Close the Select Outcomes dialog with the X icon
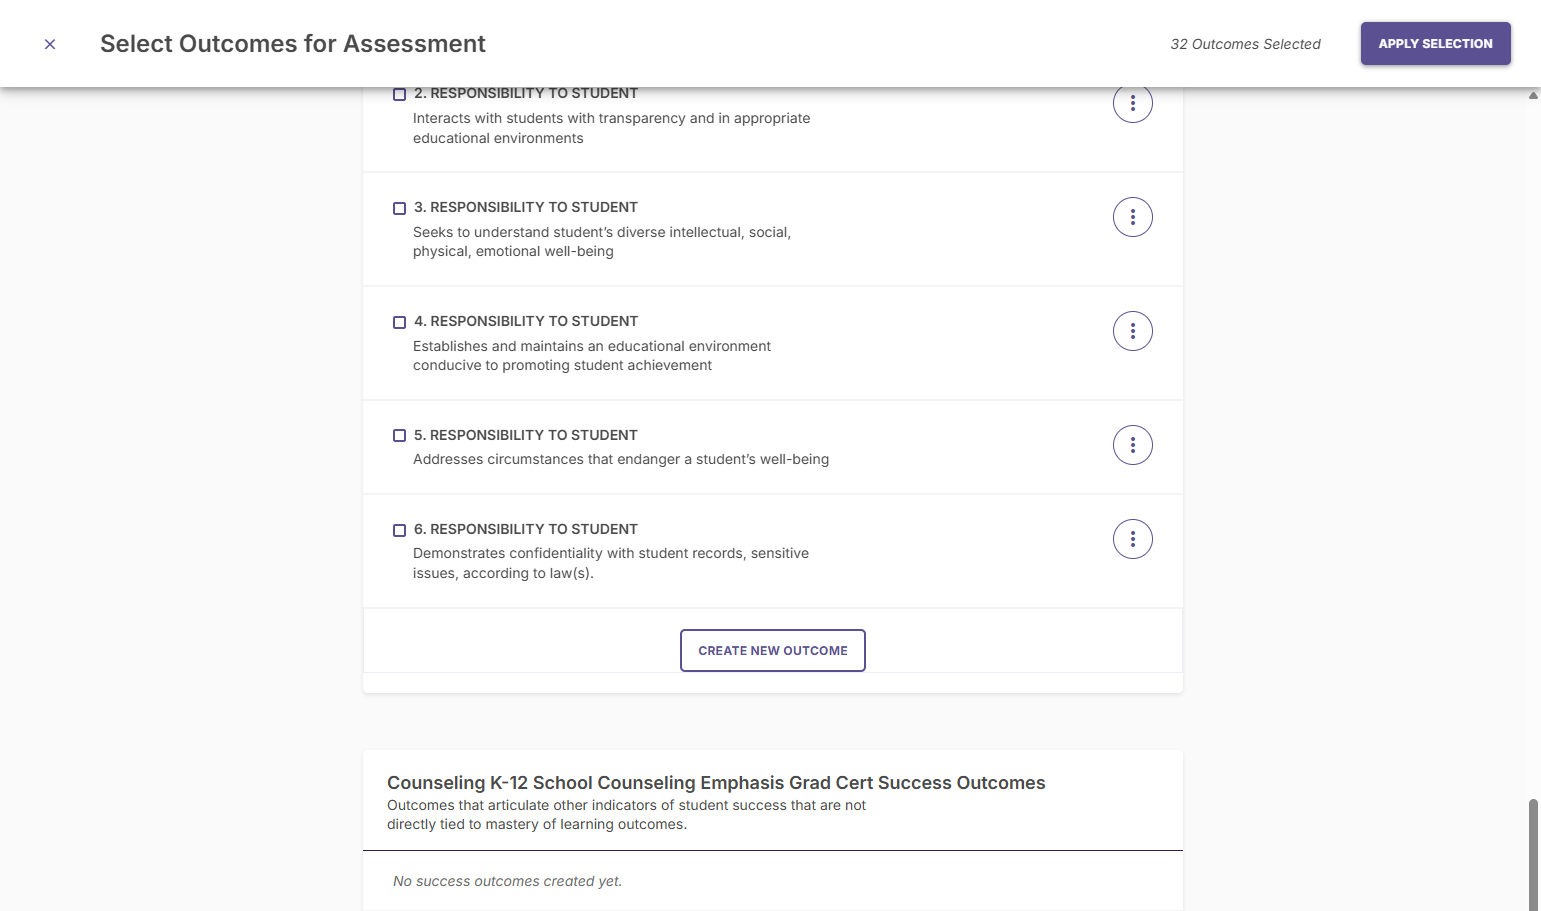Screen dimensions: 1541x911 pyautogui.click(x=50, y=44)
